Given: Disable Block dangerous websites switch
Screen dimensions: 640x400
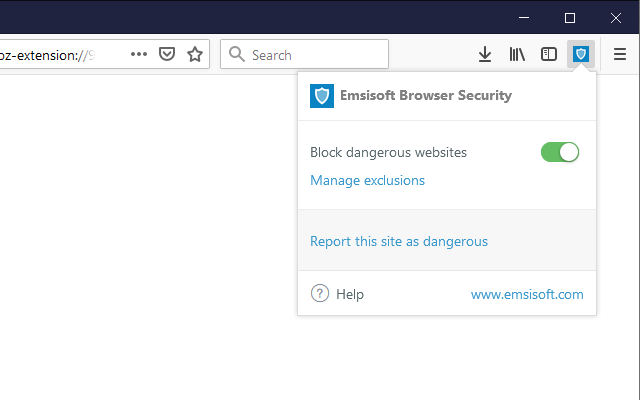Looking at the screenshot, I should (560, 152).
